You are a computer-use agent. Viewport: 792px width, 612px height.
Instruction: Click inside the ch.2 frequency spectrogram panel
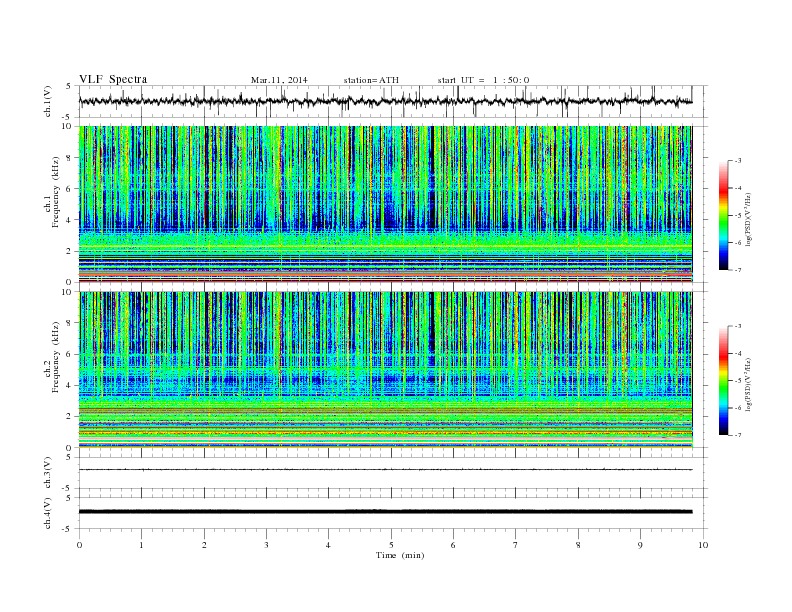point(385,370)
